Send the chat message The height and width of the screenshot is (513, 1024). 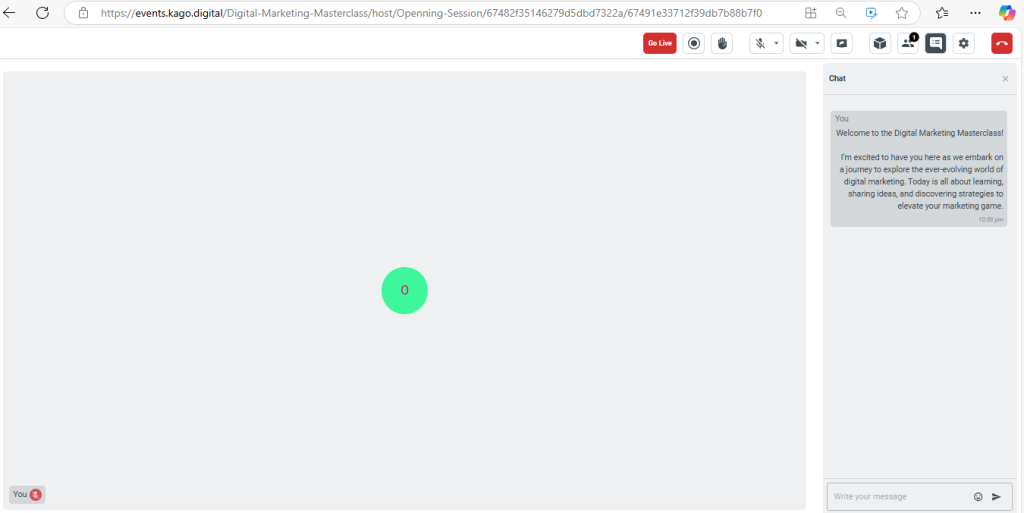pyautogui.click(x=997, y=497)
